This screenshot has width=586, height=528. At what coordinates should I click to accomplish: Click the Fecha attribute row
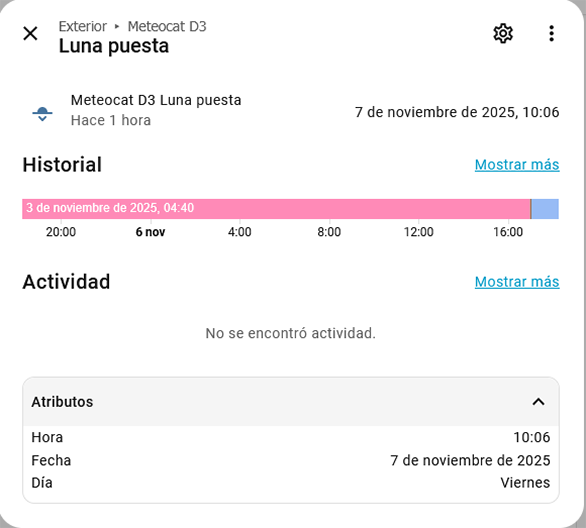pos(291,460)
